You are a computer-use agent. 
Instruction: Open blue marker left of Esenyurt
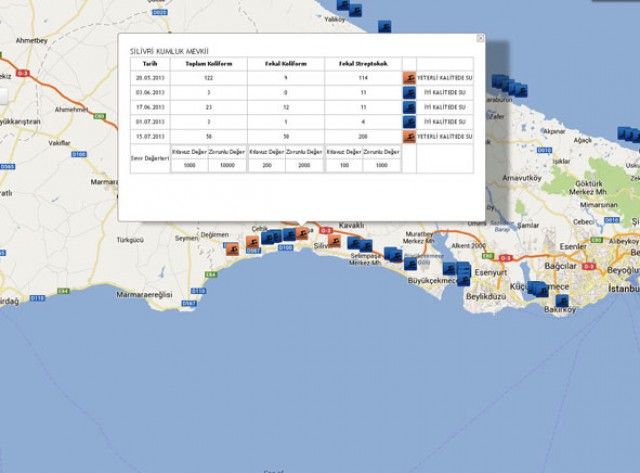(x=450, y=269)
